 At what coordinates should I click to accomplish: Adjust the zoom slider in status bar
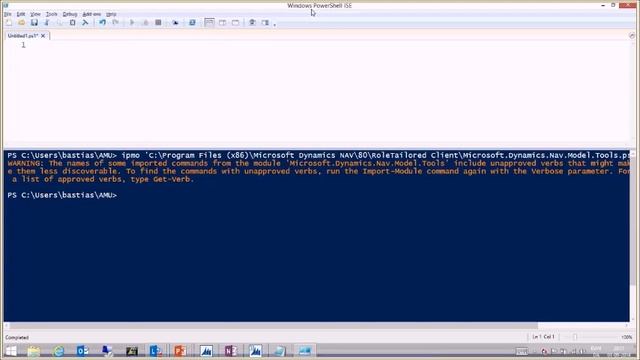pos(575,337)
